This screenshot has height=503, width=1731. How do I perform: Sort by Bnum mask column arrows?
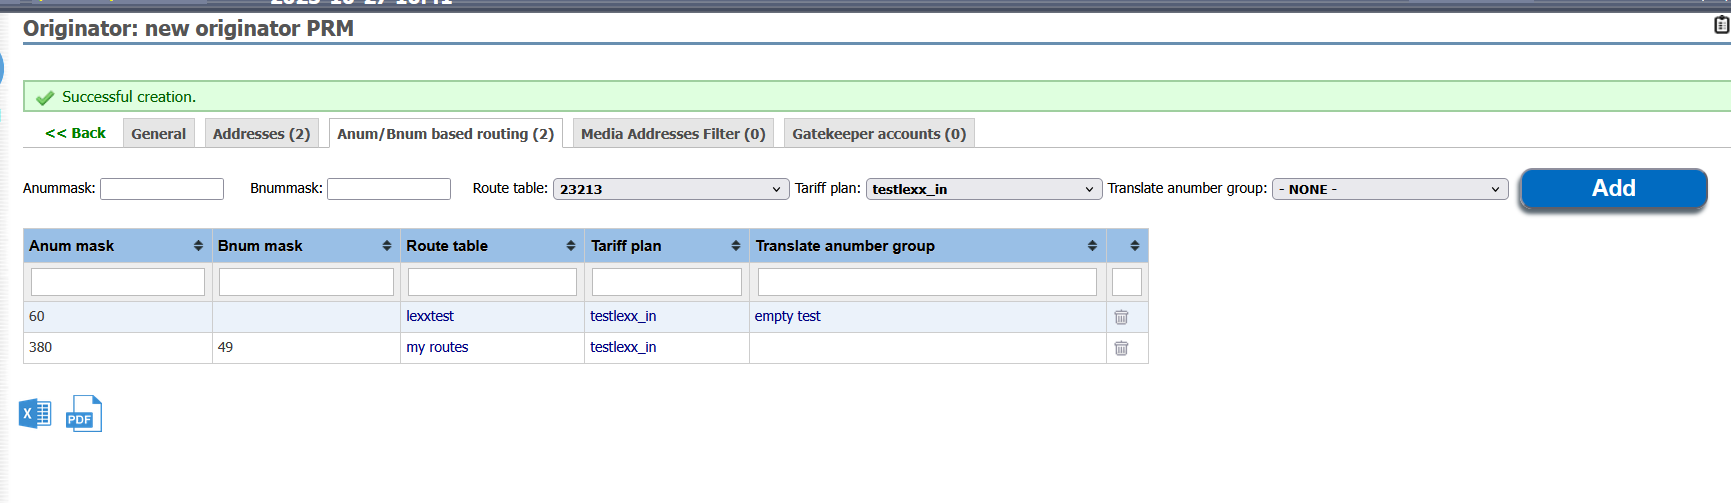386,246
